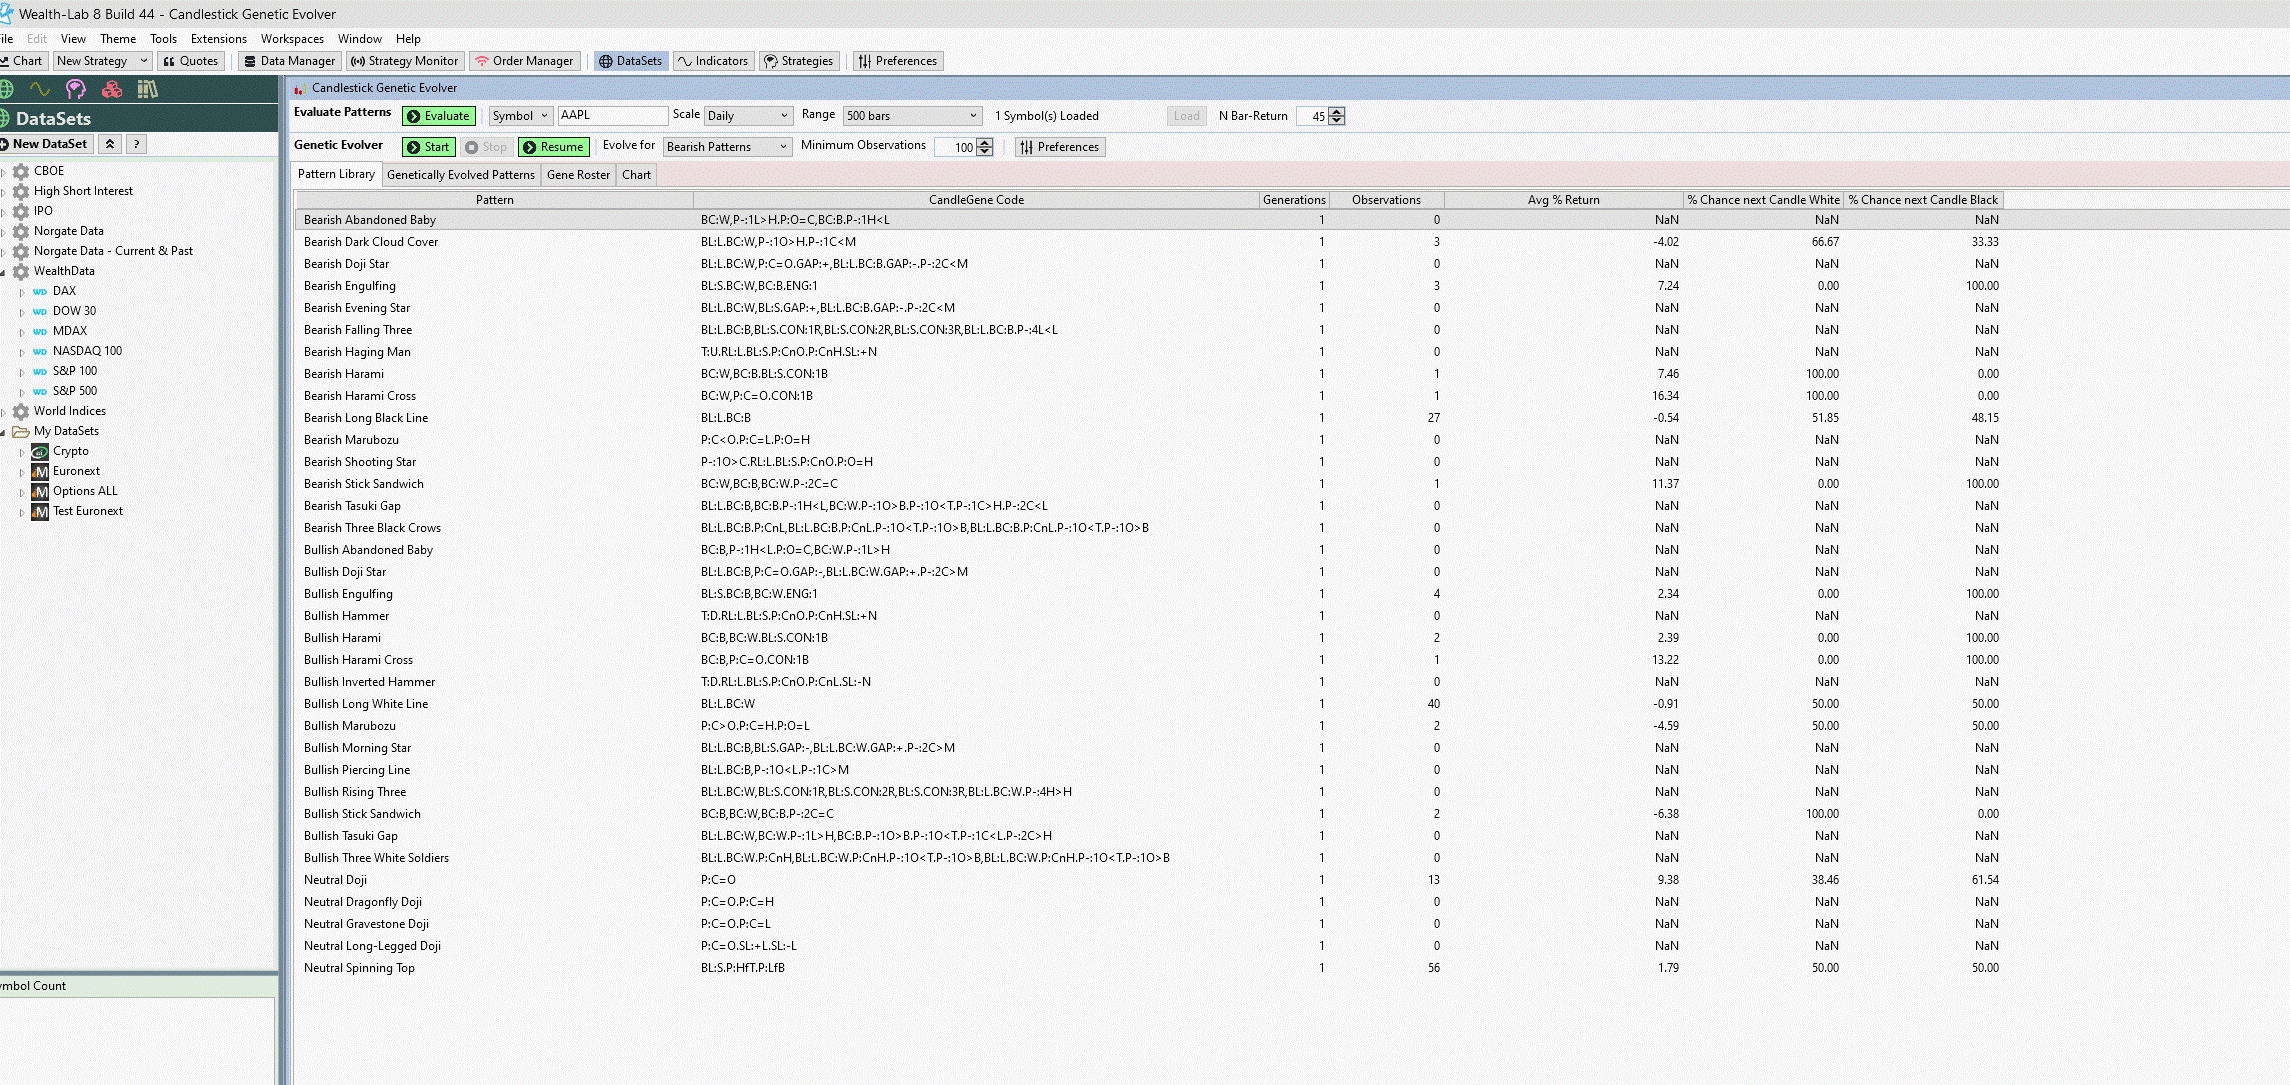Image resolution: width=2290 pixels, height=1085 pixels.
Task: Expand the World Indices tree node
Action: [4, 412]
